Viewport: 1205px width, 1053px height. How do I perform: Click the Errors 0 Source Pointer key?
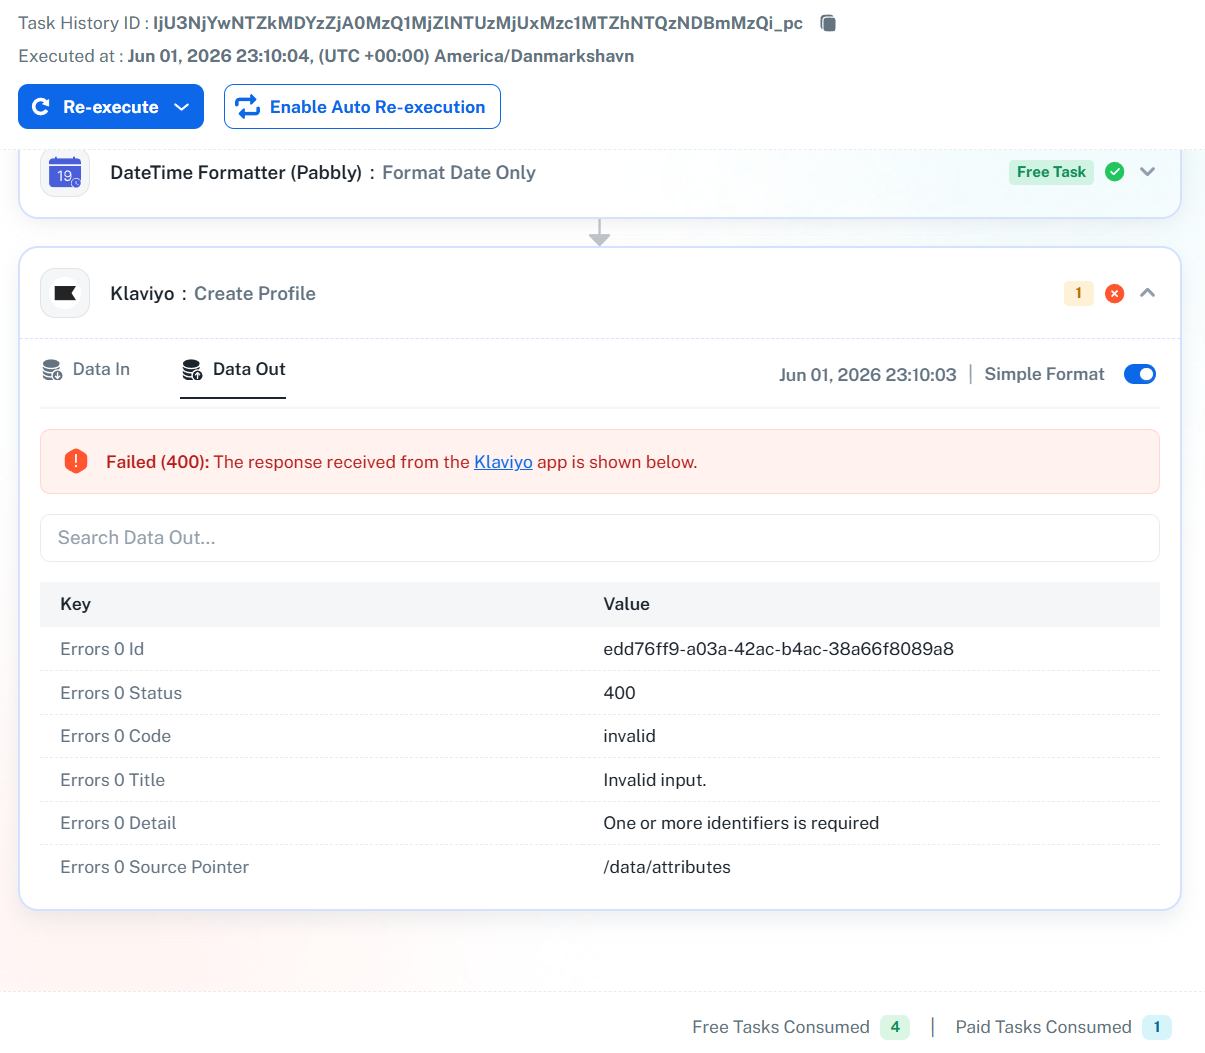coord(154,867)
